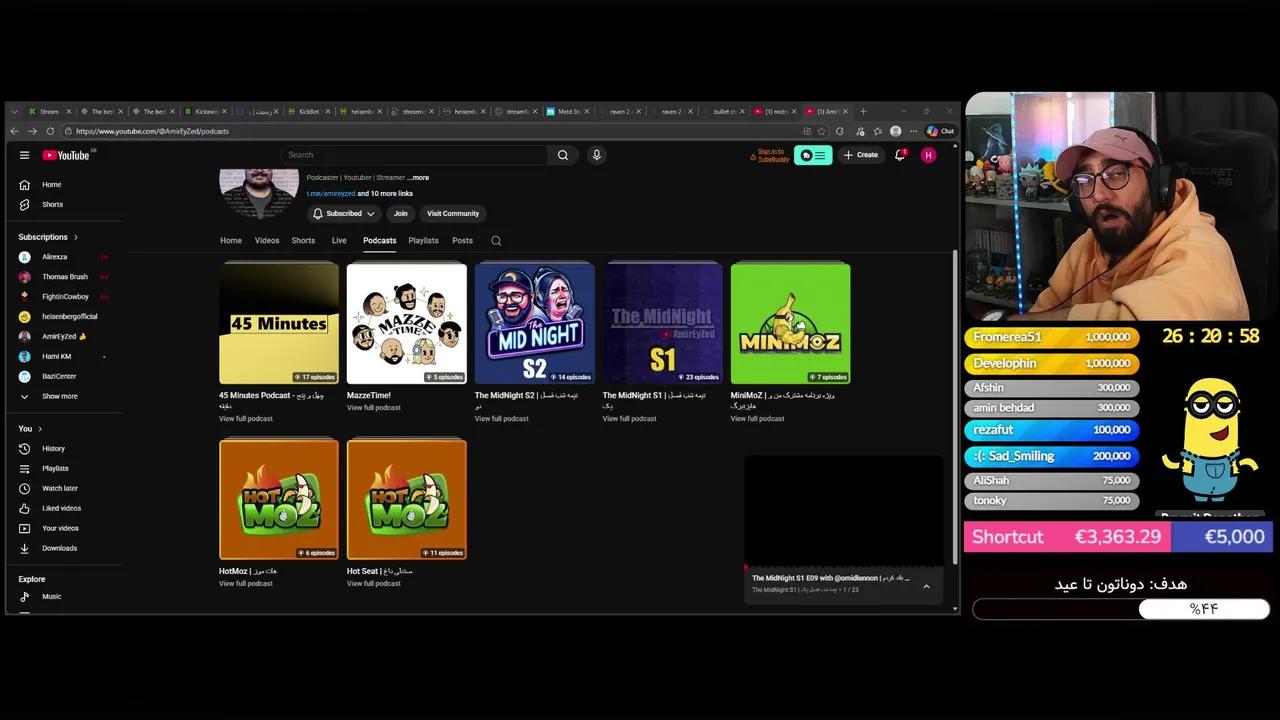This screenshot has height=720, width=1280.
Task: Open the Hot Seat podcast thumbnail
Action: pos(407,499)
